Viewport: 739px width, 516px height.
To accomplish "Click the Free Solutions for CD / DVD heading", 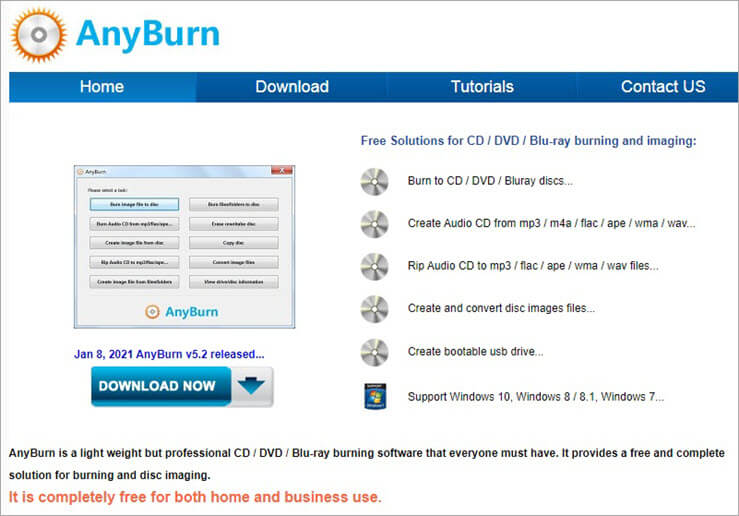I will (x=528, y=141).
